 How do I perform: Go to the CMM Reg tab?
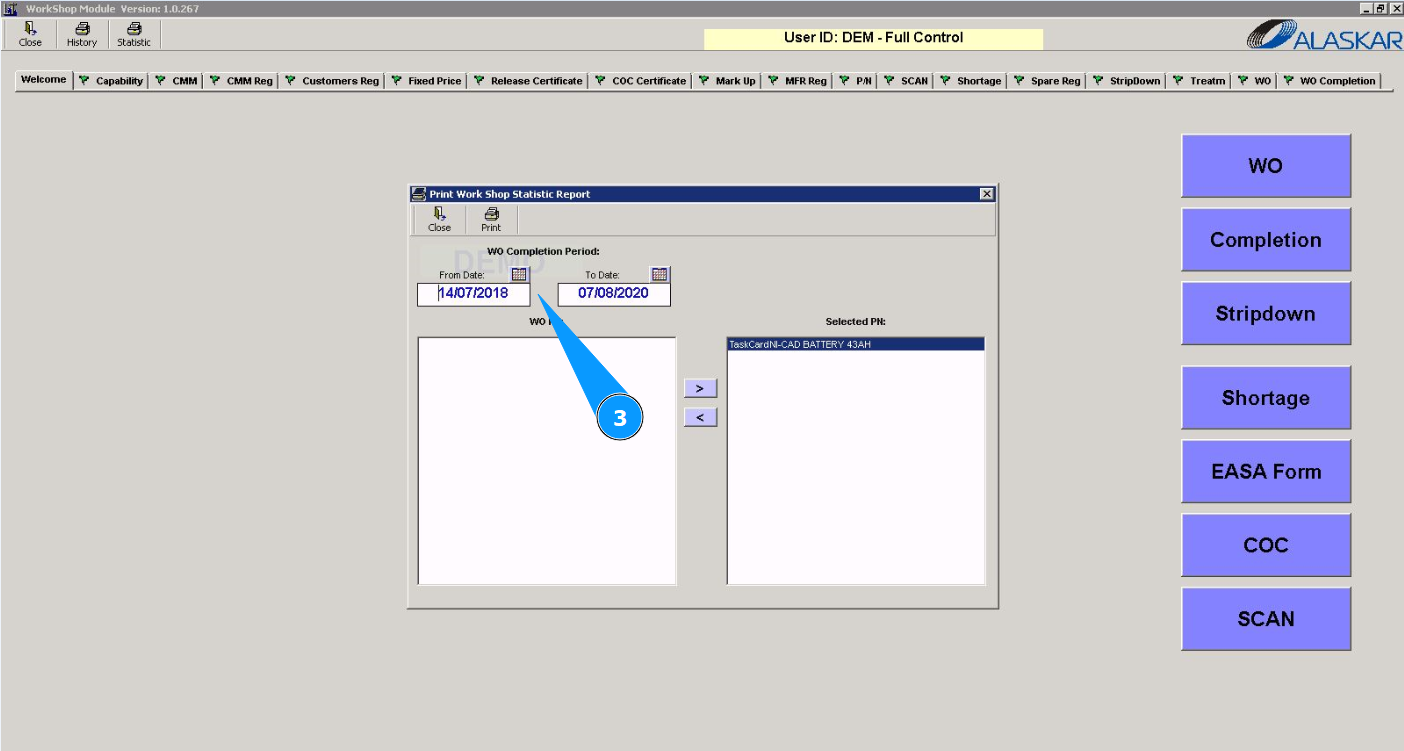[x=241, y=81]
